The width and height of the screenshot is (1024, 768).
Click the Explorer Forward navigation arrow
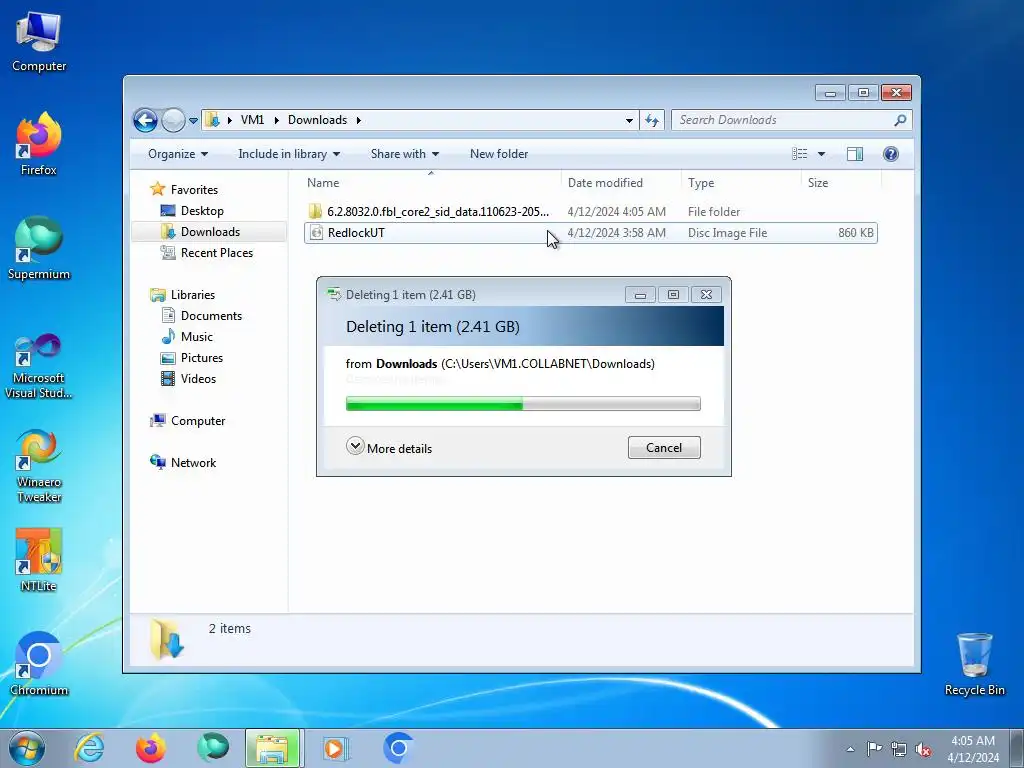pyautogui.click(x=173, y=120)
